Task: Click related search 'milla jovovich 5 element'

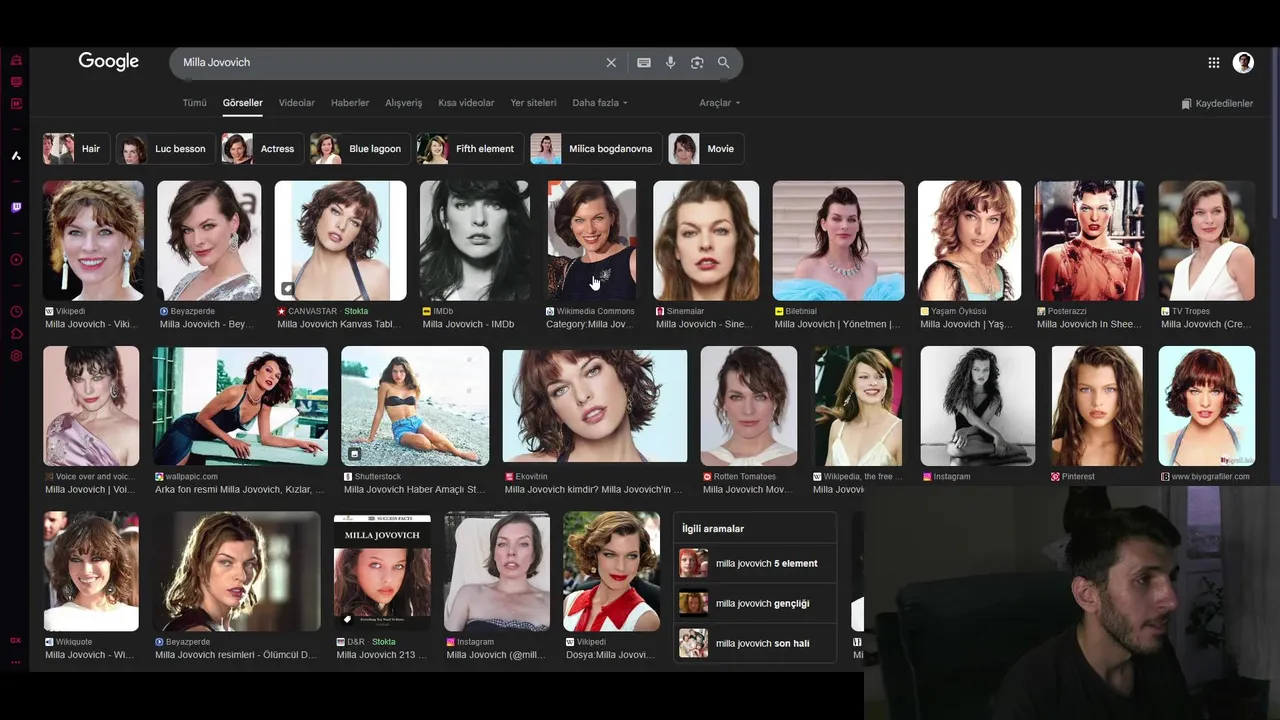Action: point(755,563)
